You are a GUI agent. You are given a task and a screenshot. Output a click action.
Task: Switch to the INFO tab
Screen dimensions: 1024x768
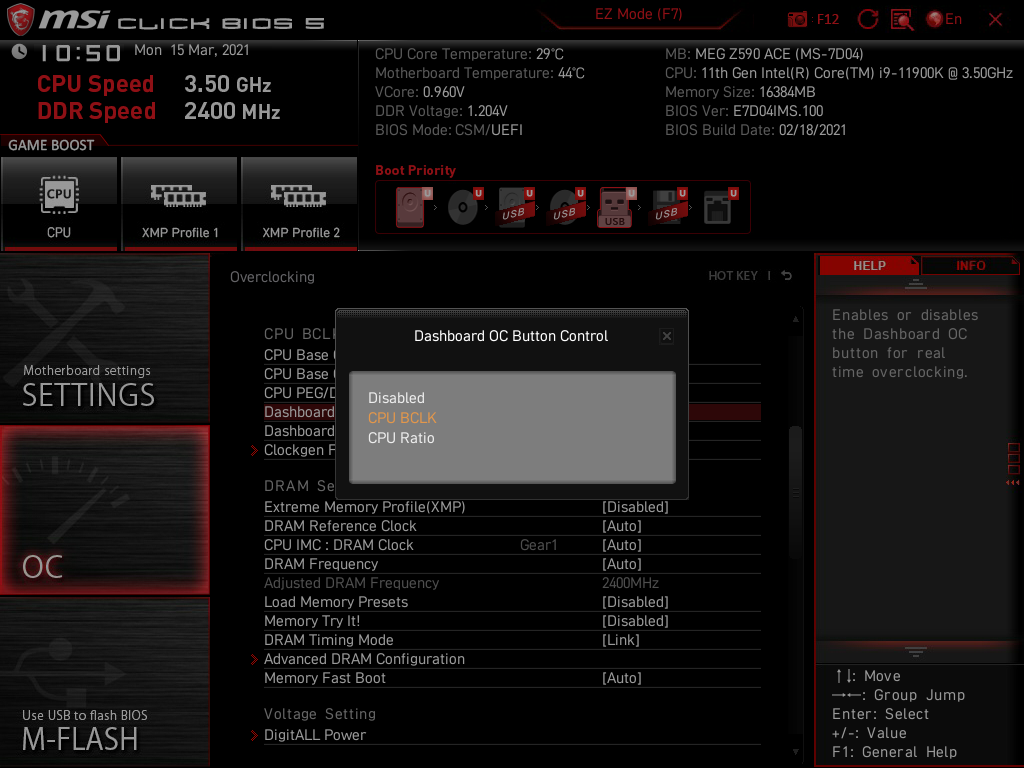(970, 266)
